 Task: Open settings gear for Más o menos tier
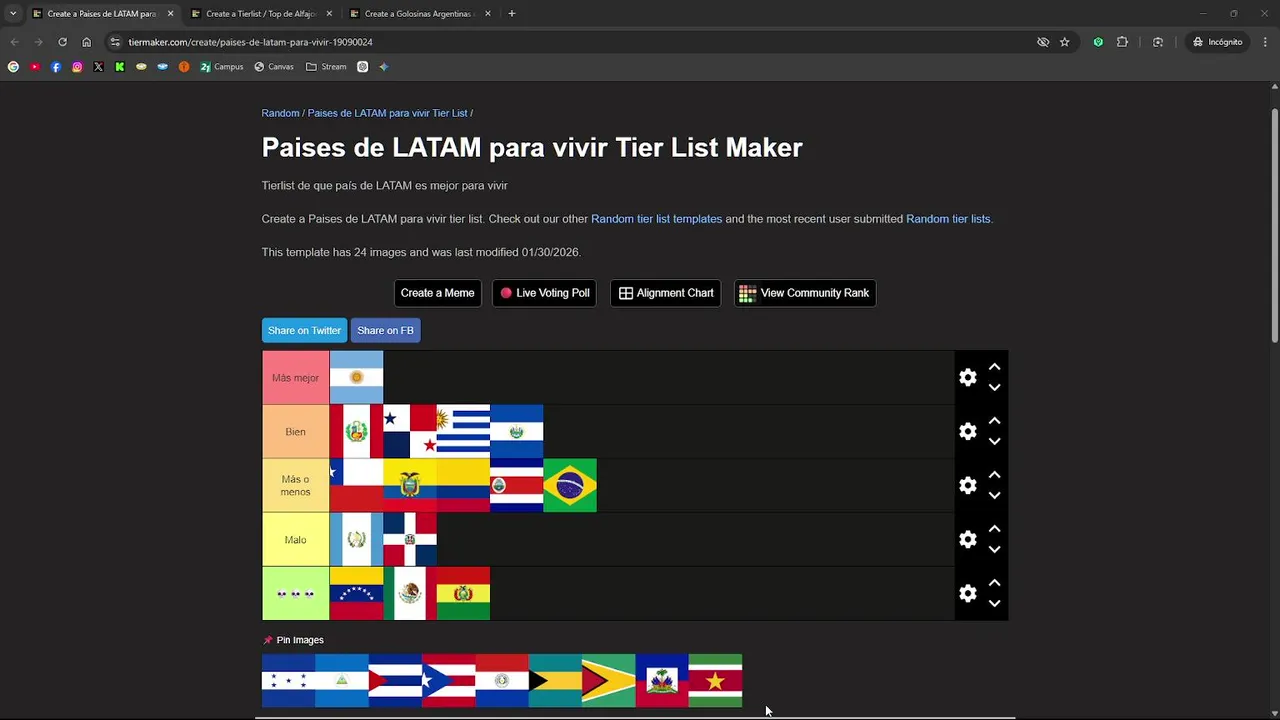point(967,486)
